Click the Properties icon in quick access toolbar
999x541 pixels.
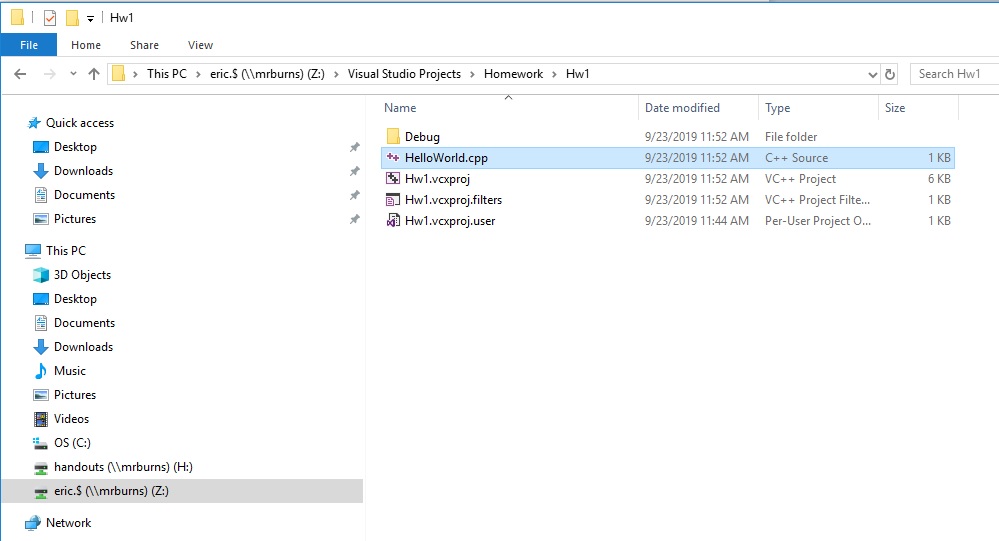tap(50, 18)
